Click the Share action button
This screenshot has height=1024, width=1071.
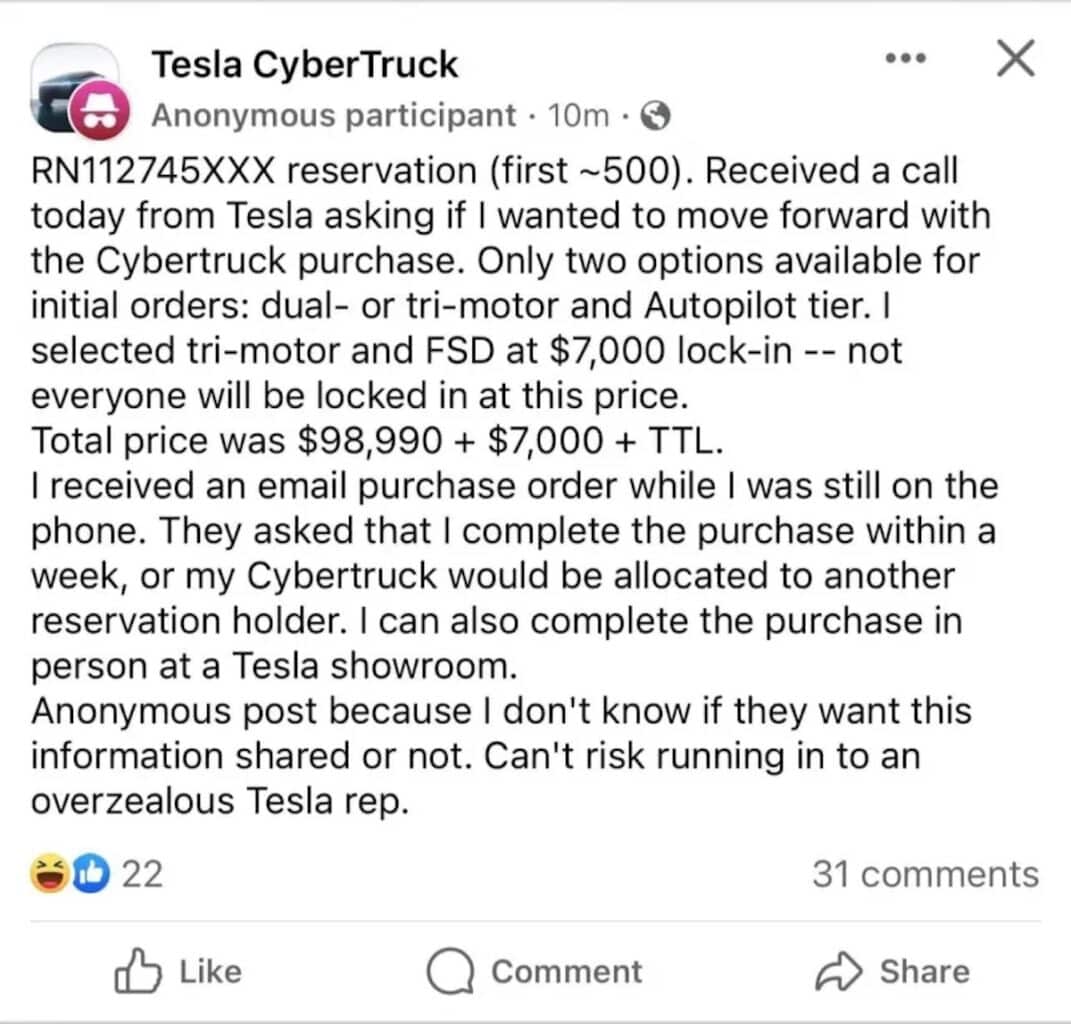893,969
